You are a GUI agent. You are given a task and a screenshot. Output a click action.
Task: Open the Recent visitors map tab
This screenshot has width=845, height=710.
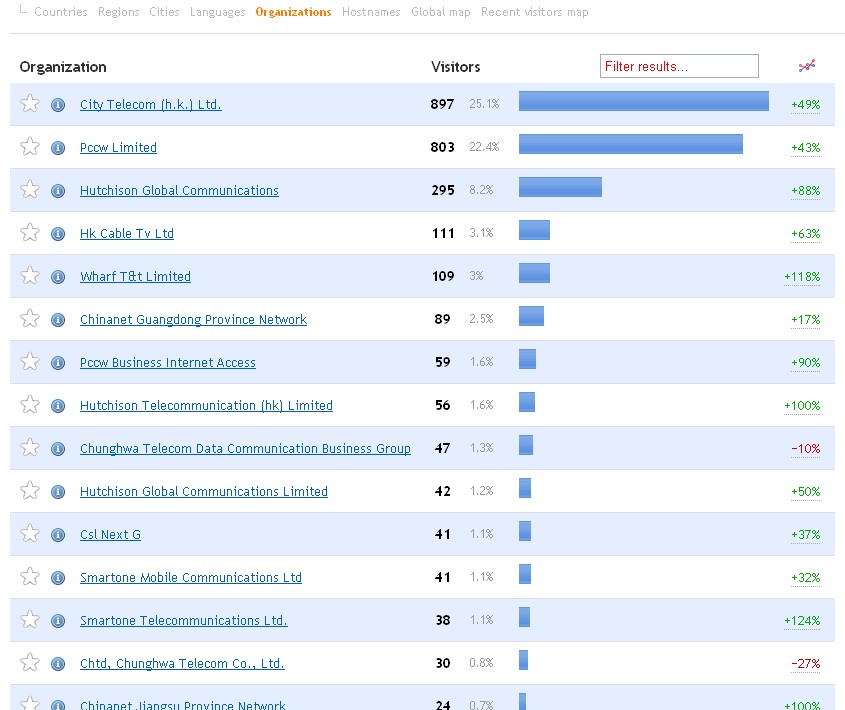point(535,12)
